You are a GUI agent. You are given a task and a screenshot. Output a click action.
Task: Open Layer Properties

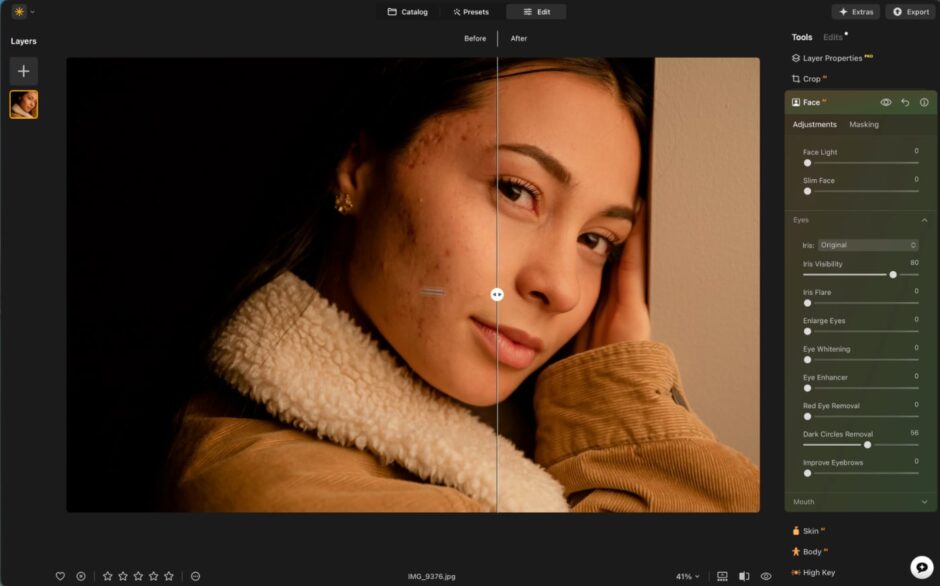(833, 57)
